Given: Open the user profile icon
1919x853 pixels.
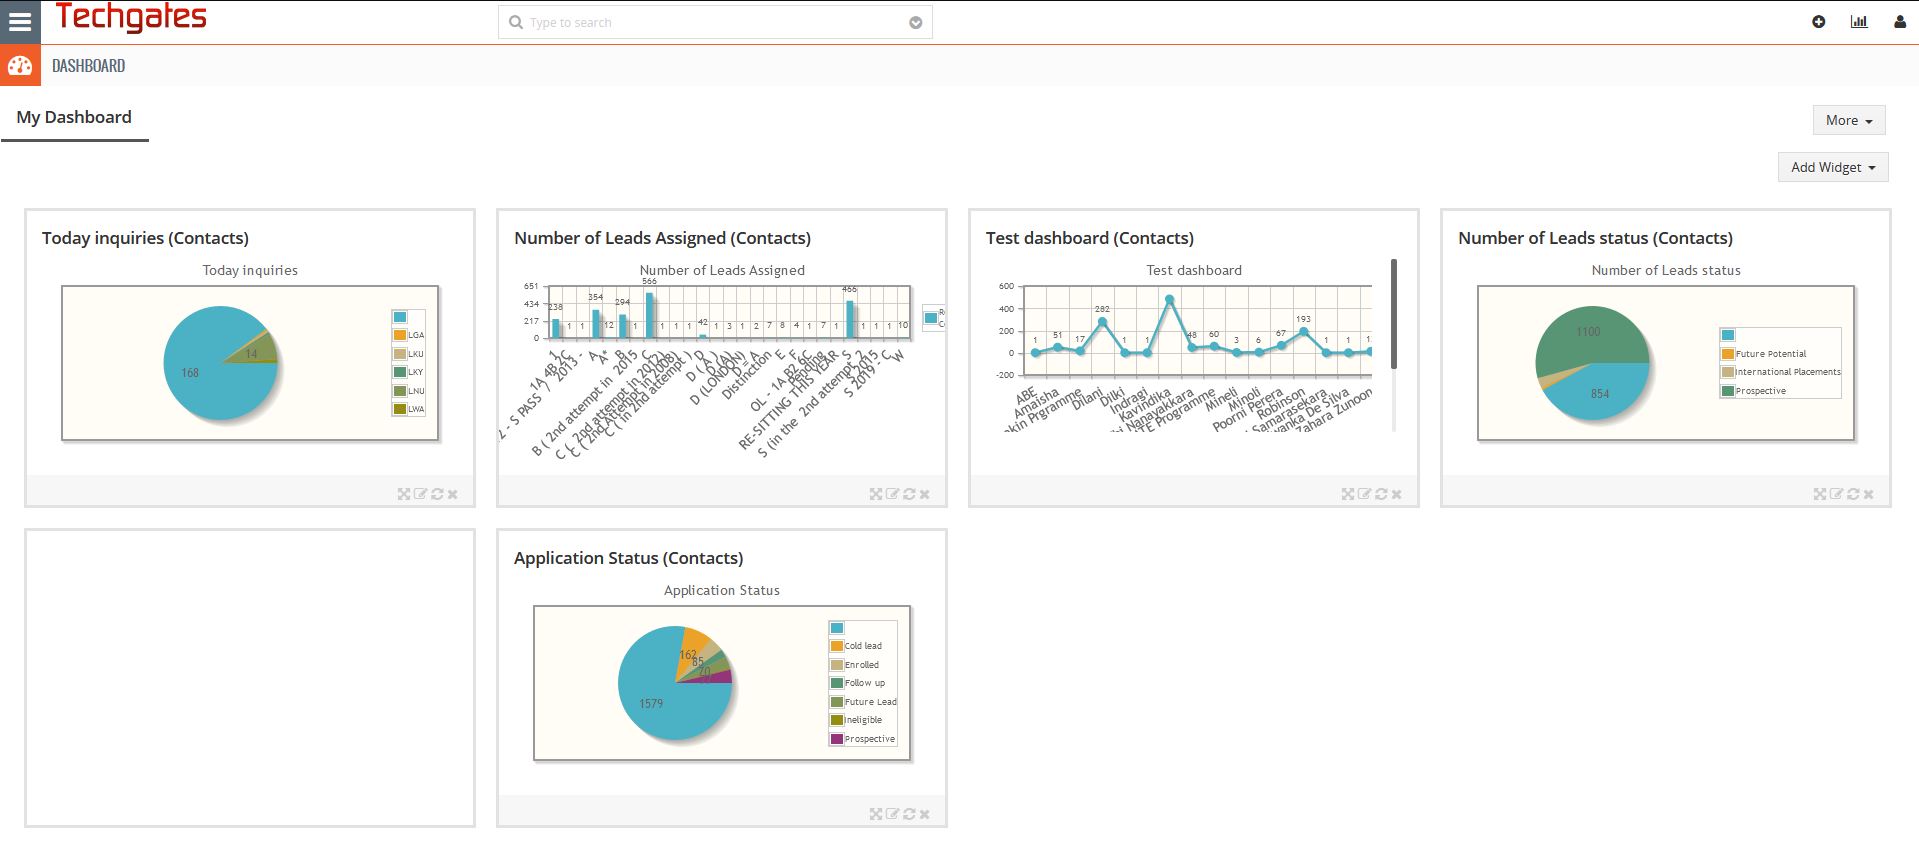Looking at the screenshot, I should 1899,22.
